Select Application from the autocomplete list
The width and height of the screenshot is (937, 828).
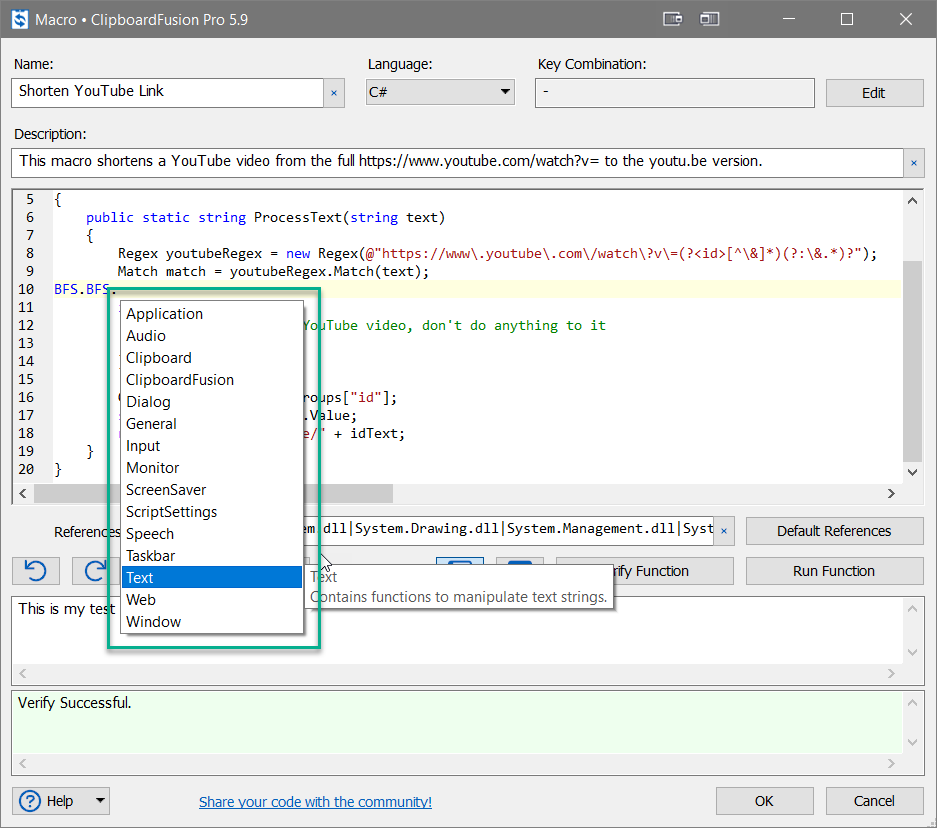(x=212, y=314)
